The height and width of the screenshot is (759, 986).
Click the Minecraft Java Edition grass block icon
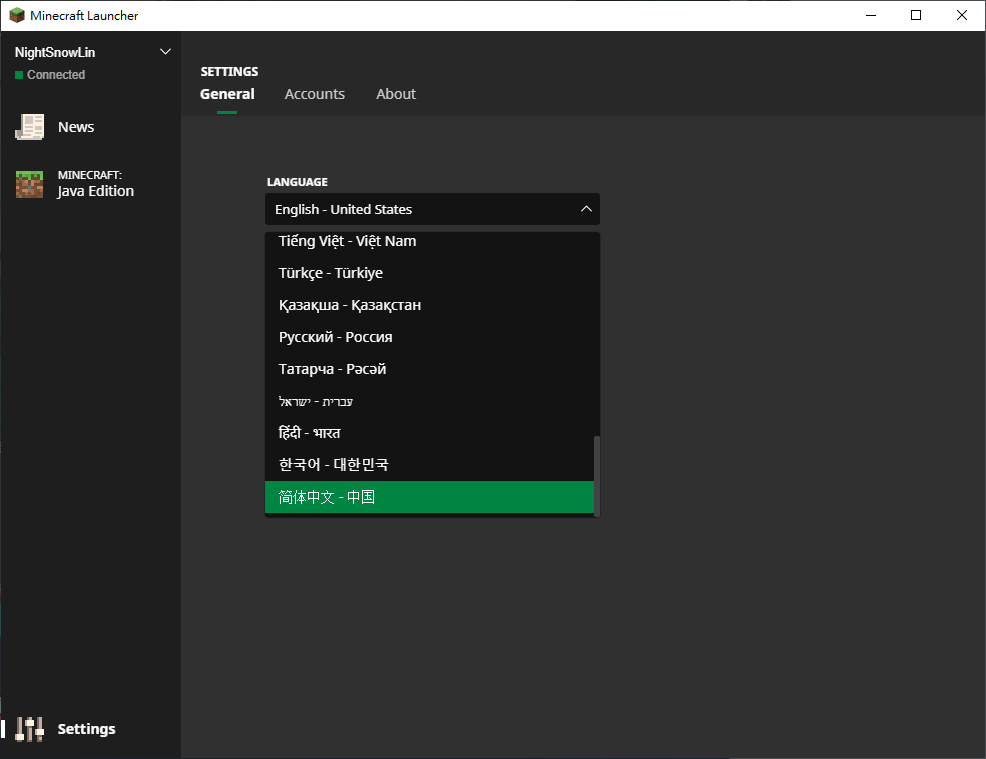(x=30, y=184)
